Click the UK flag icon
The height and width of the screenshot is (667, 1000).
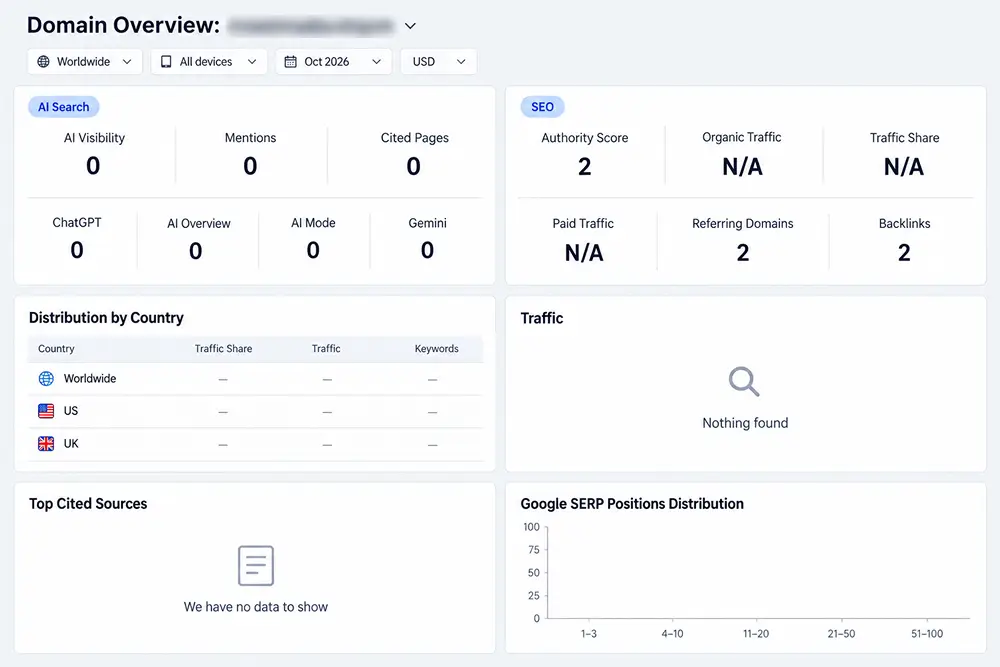click(x=46, y=444)
